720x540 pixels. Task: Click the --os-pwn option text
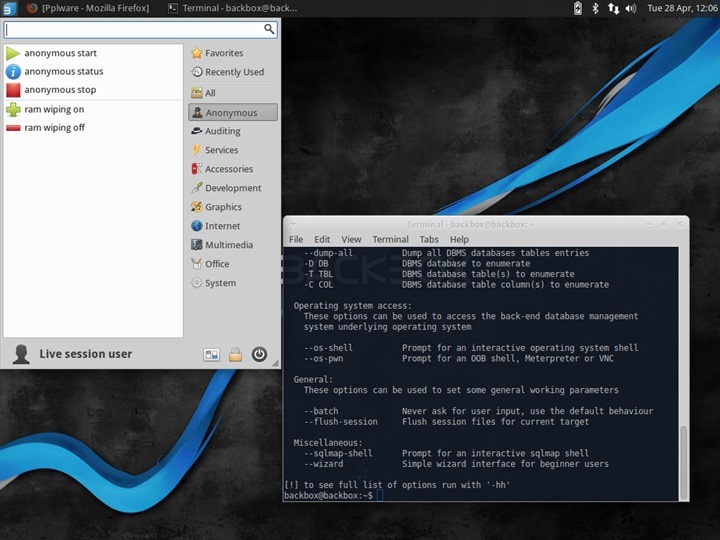click(323, 358)
